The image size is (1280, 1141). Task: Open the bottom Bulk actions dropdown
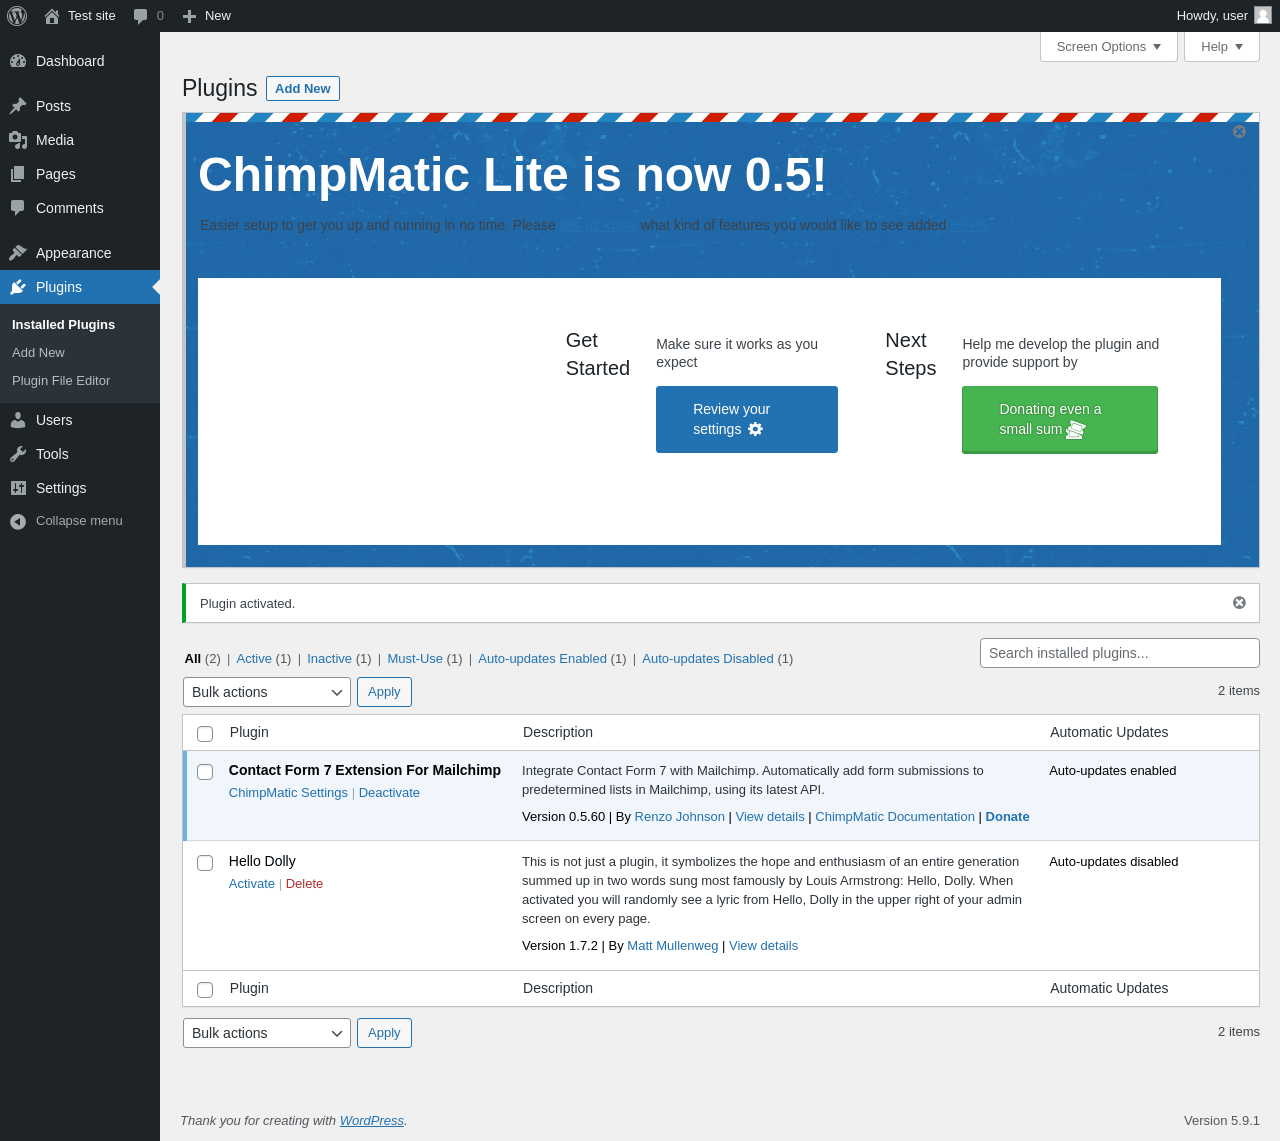point(267,1033)
